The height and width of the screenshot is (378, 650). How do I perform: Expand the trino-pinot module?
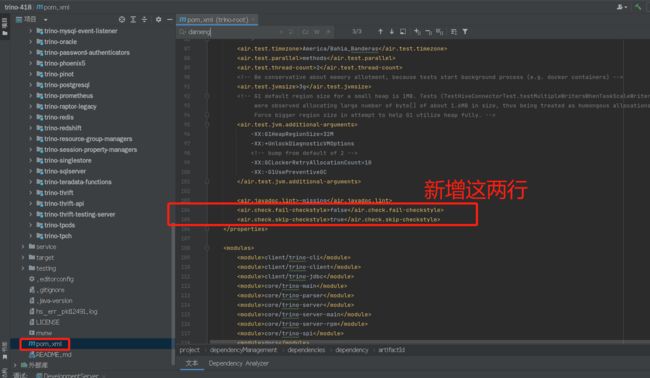pos(30,74)
